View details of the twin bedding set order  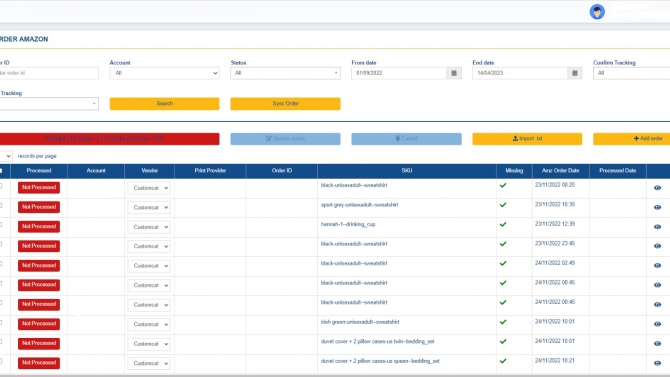657,344
